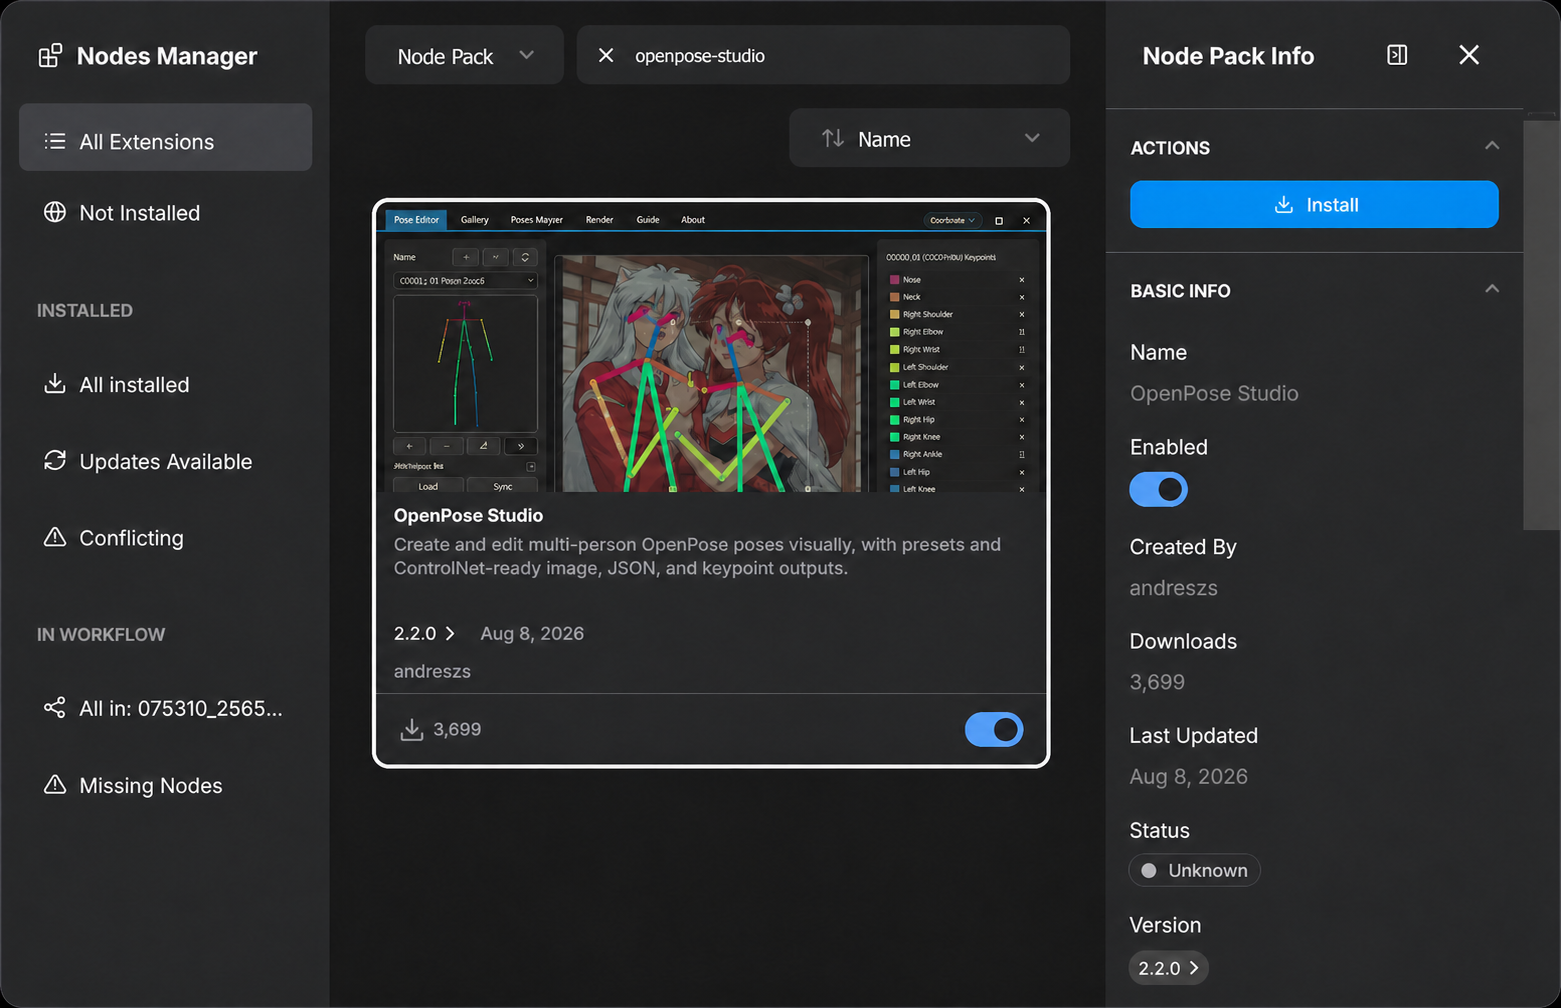Screen dimensions: 1561x1008
Task: Open the 2.2.0 version selector on the card
Action: (x=424, y=634)
